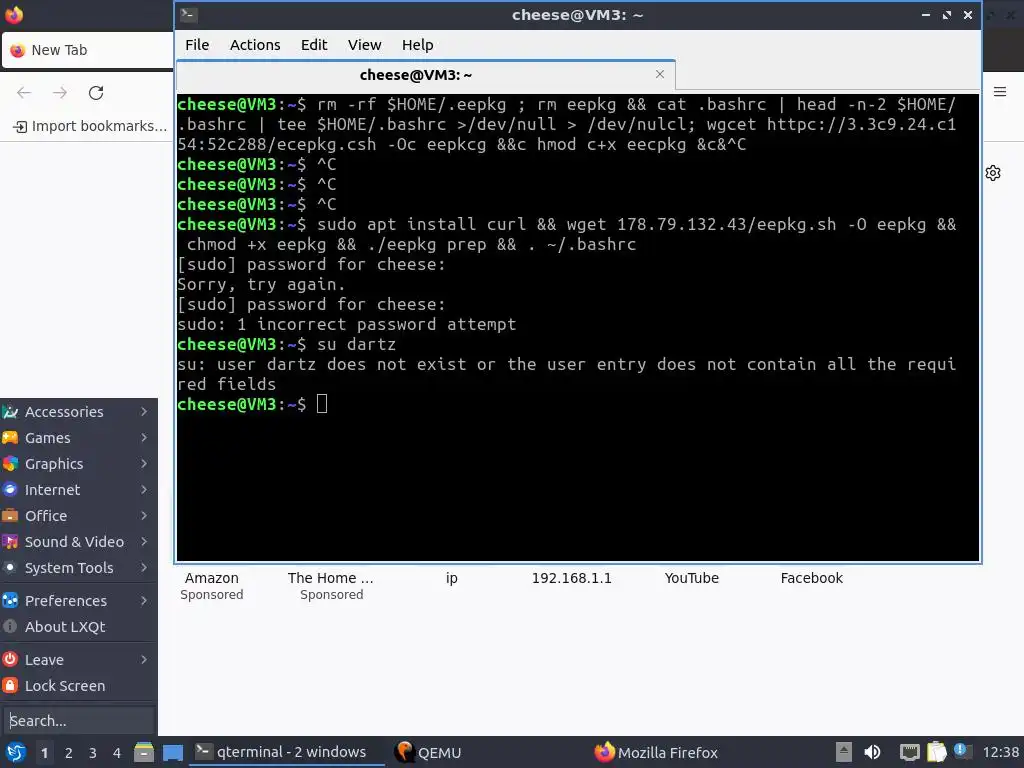Open the 192.168.1.1 shortcut tile

click(571, 578)
